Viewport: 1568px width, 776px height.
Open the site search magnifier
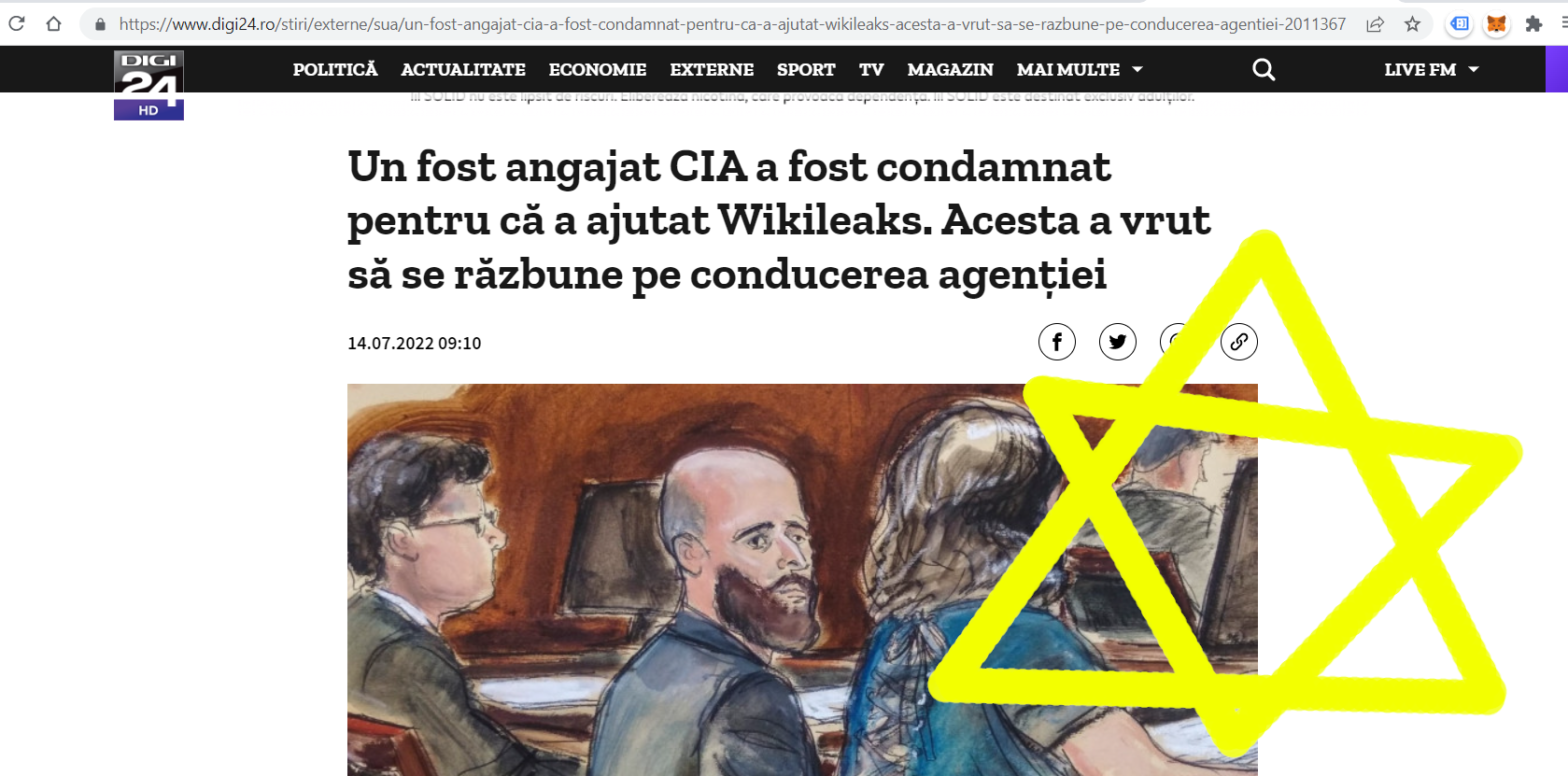pyautogui.click(x=1264, y=69)
